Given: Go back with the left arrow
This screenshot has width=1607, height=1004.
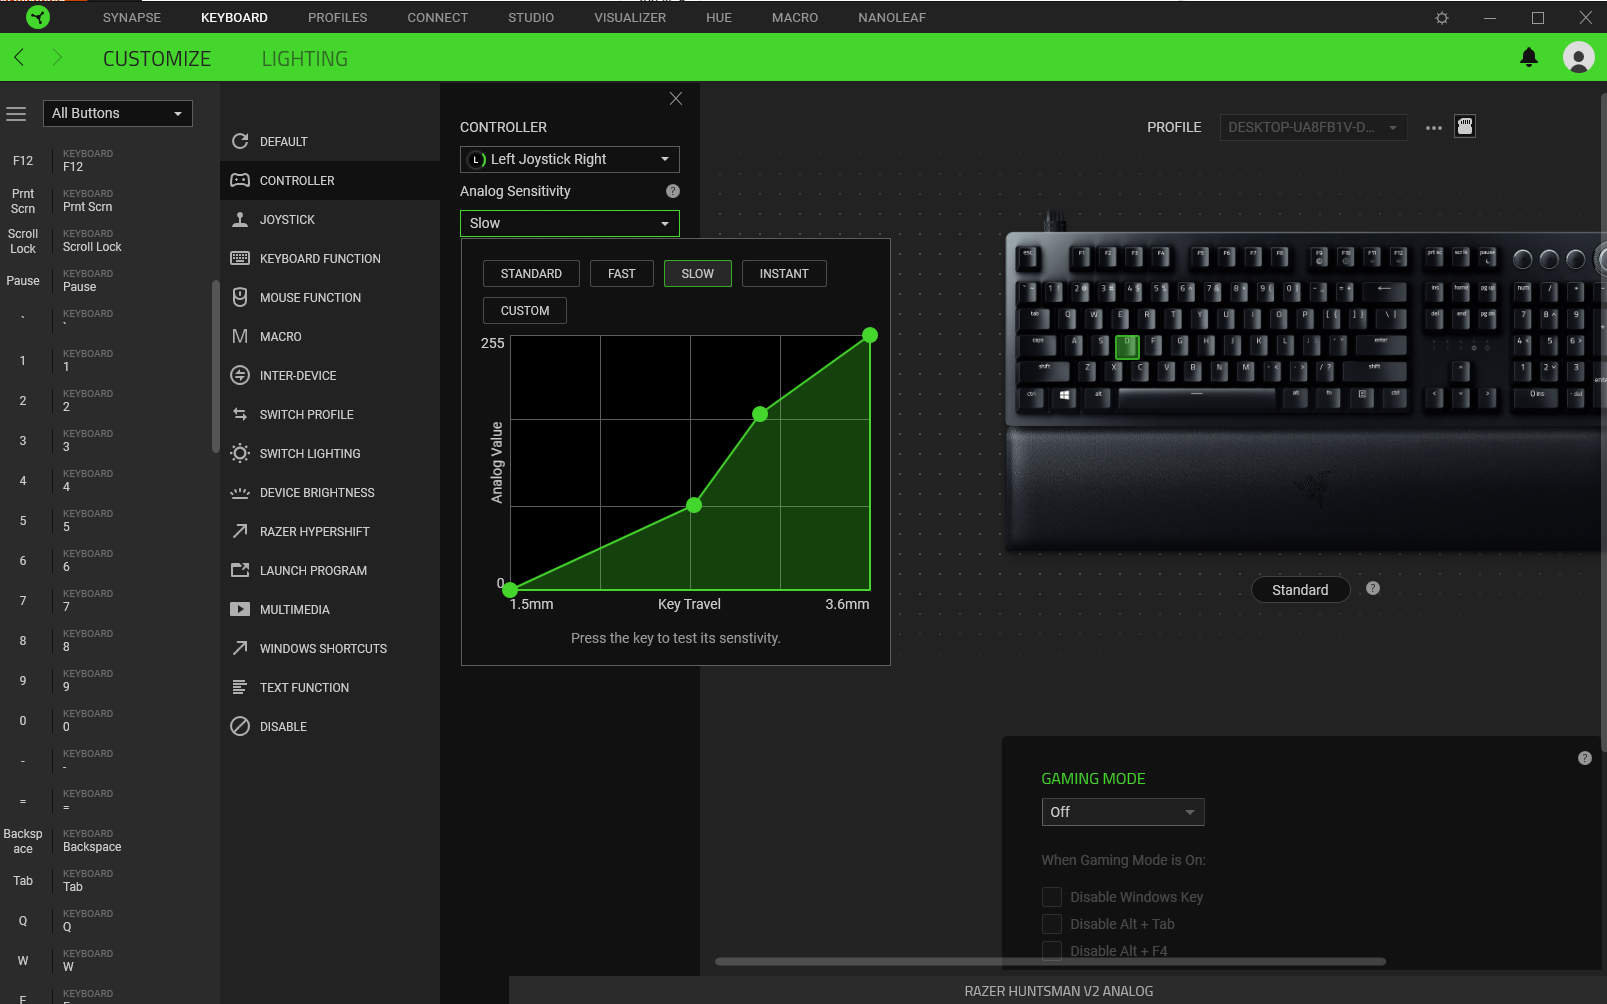Looking at the screenshot, I should (19, 58).
